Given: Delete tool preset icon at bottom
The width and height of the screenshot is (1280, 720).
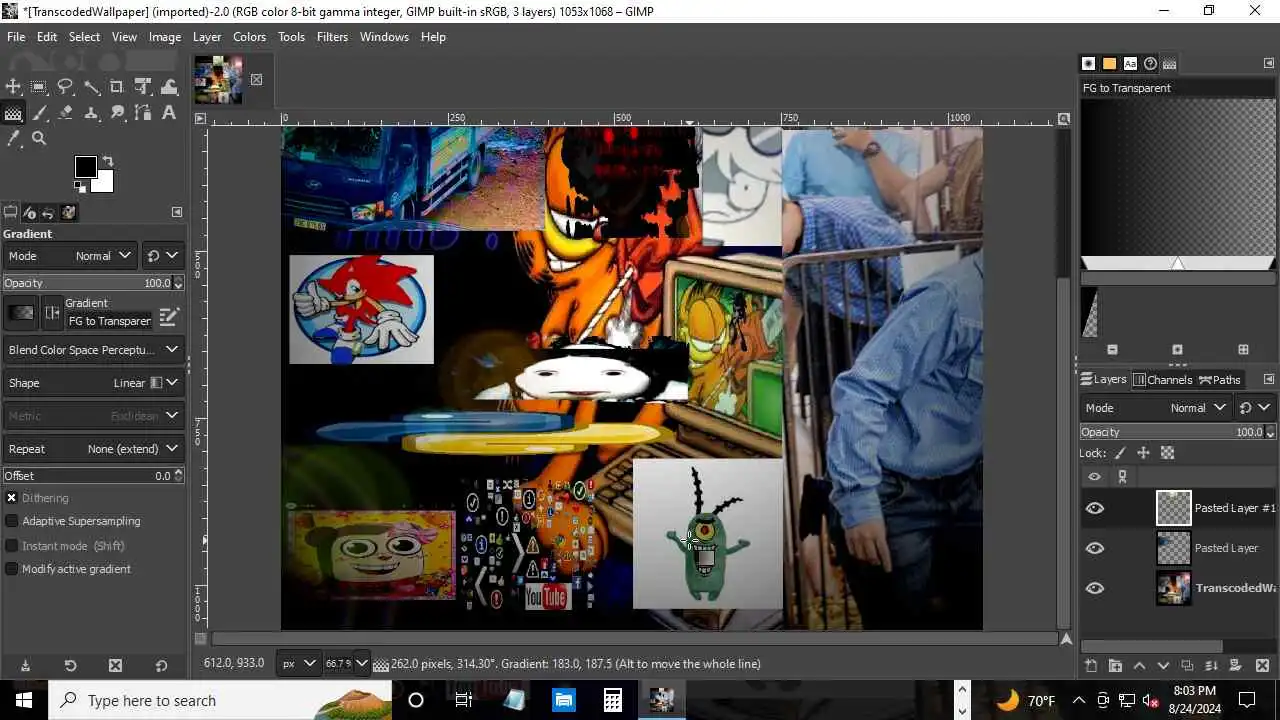Looking at the screenshot, I should [115, 665].
